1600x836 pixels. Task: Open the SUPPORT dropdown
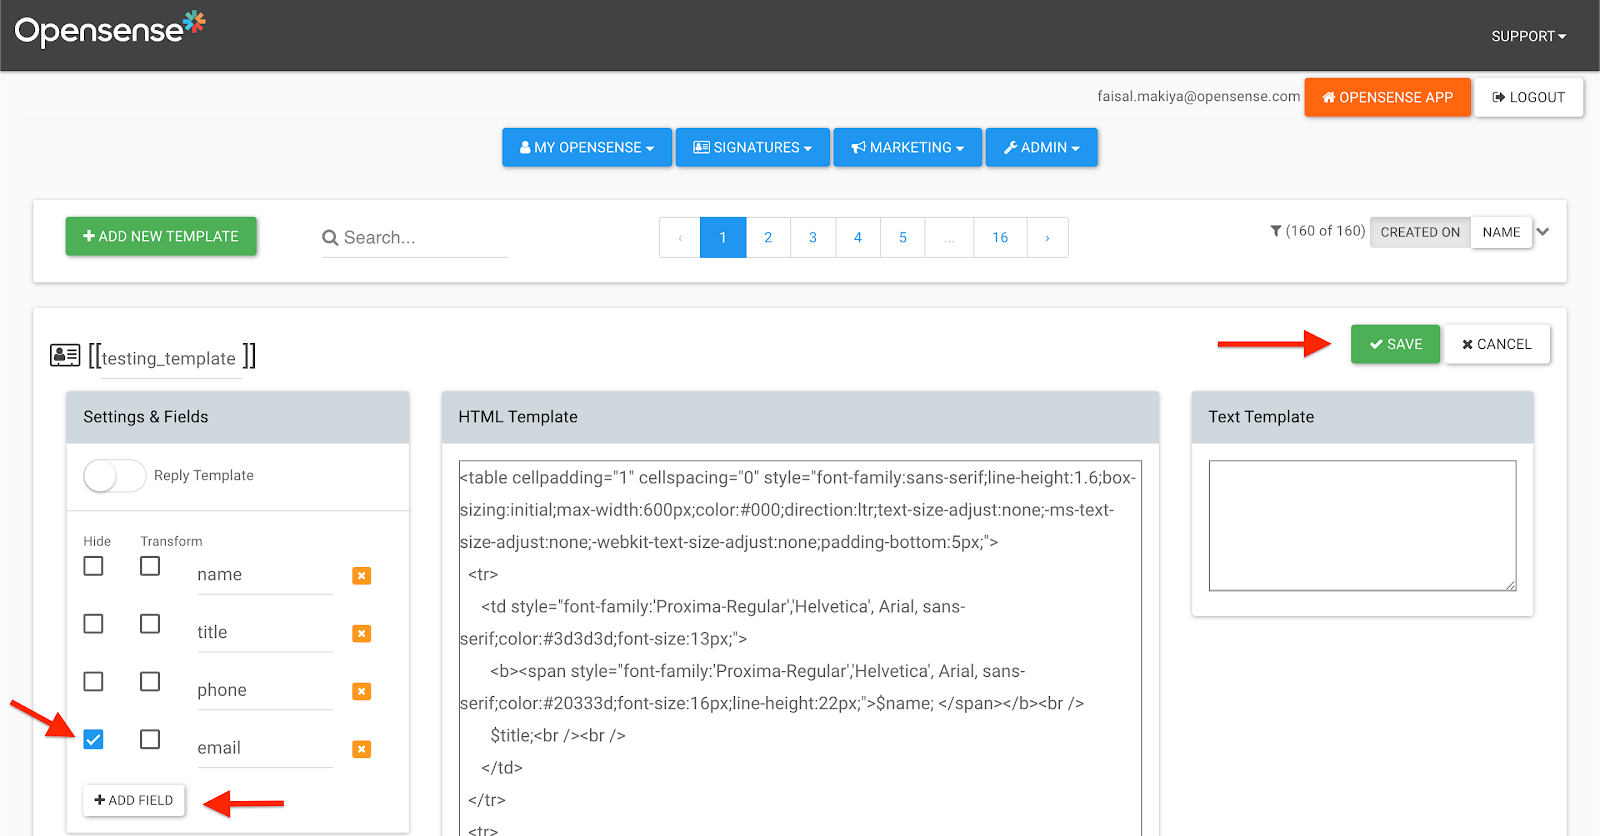pyautogui.click(x=1529, y=36)
